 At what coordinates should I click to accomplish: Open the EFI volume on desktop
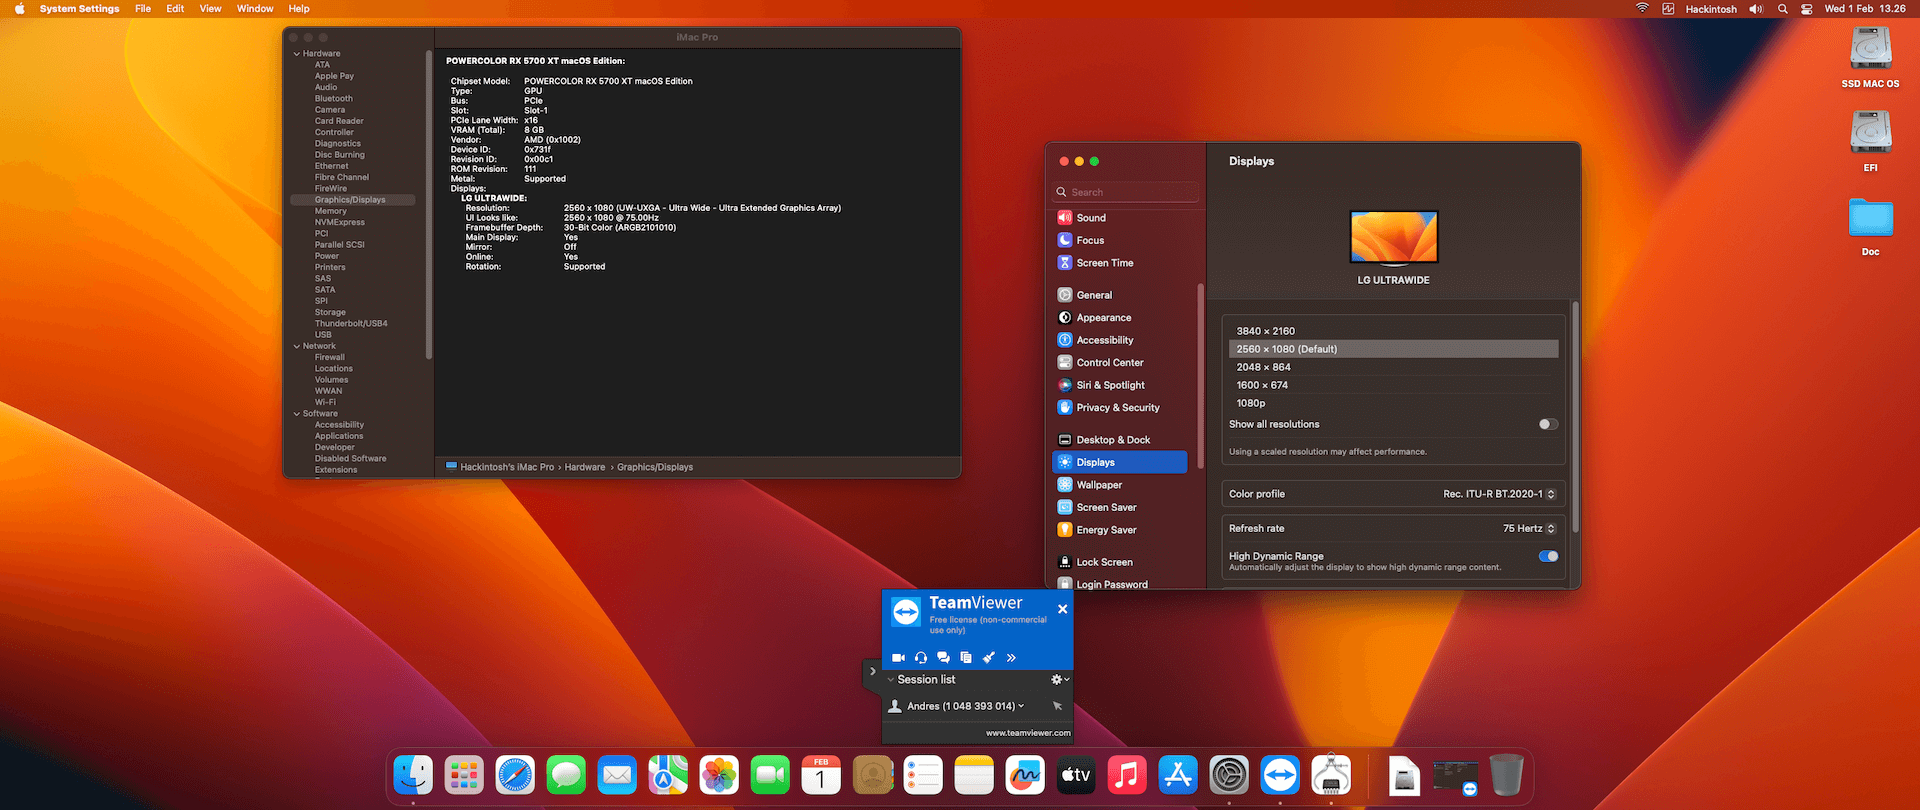[1870, 132]
